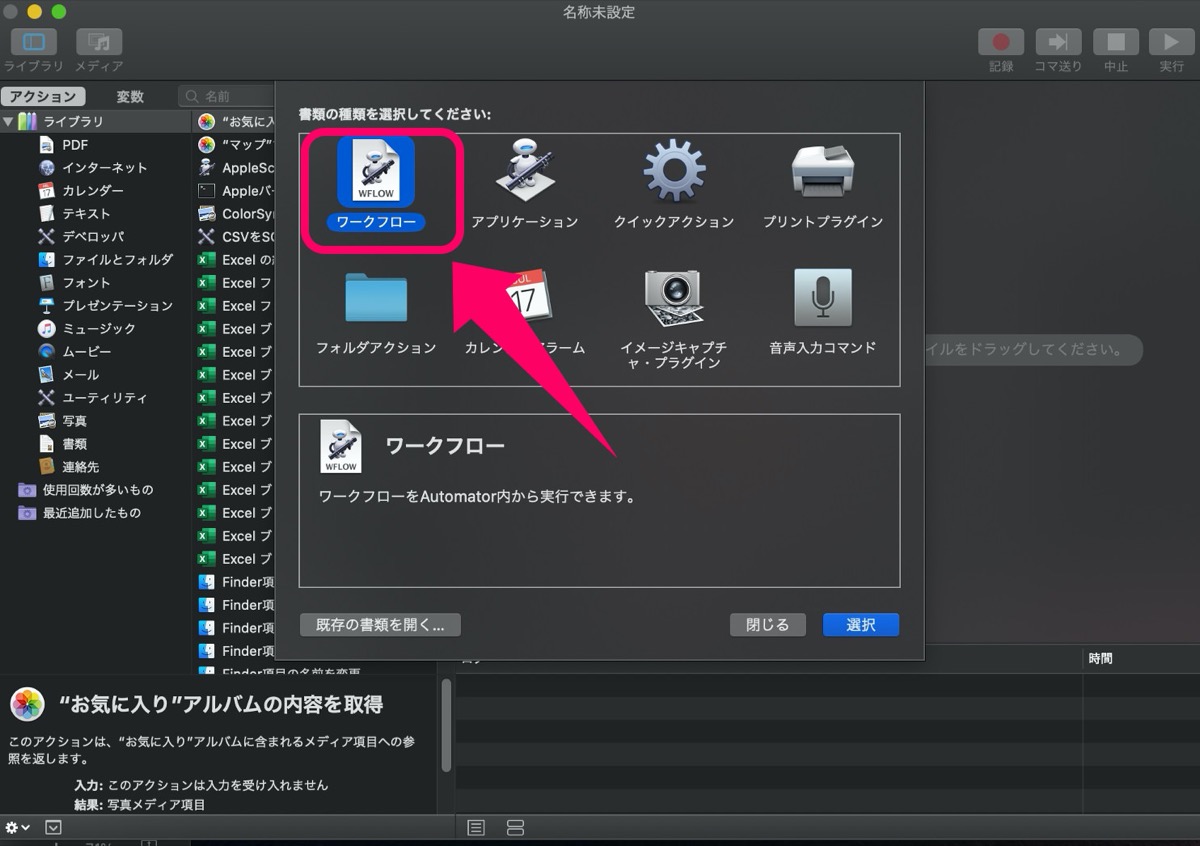Select the Print Plugin (プリントプラグイン) printer icon
The height and width of the screenshot is (846, 1200).
pos(823,171)
